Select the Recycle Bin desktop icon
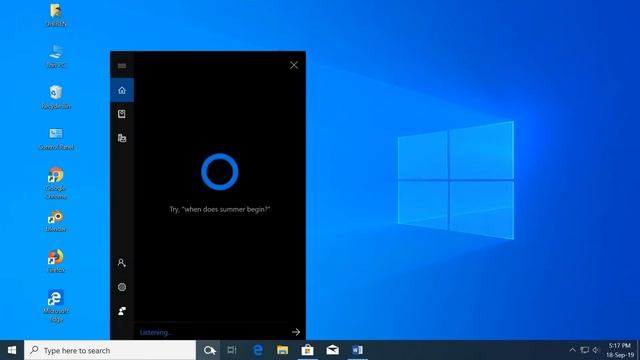Viewport: 640px width, 360px height. pyautogui.click(x=56, y=97)
